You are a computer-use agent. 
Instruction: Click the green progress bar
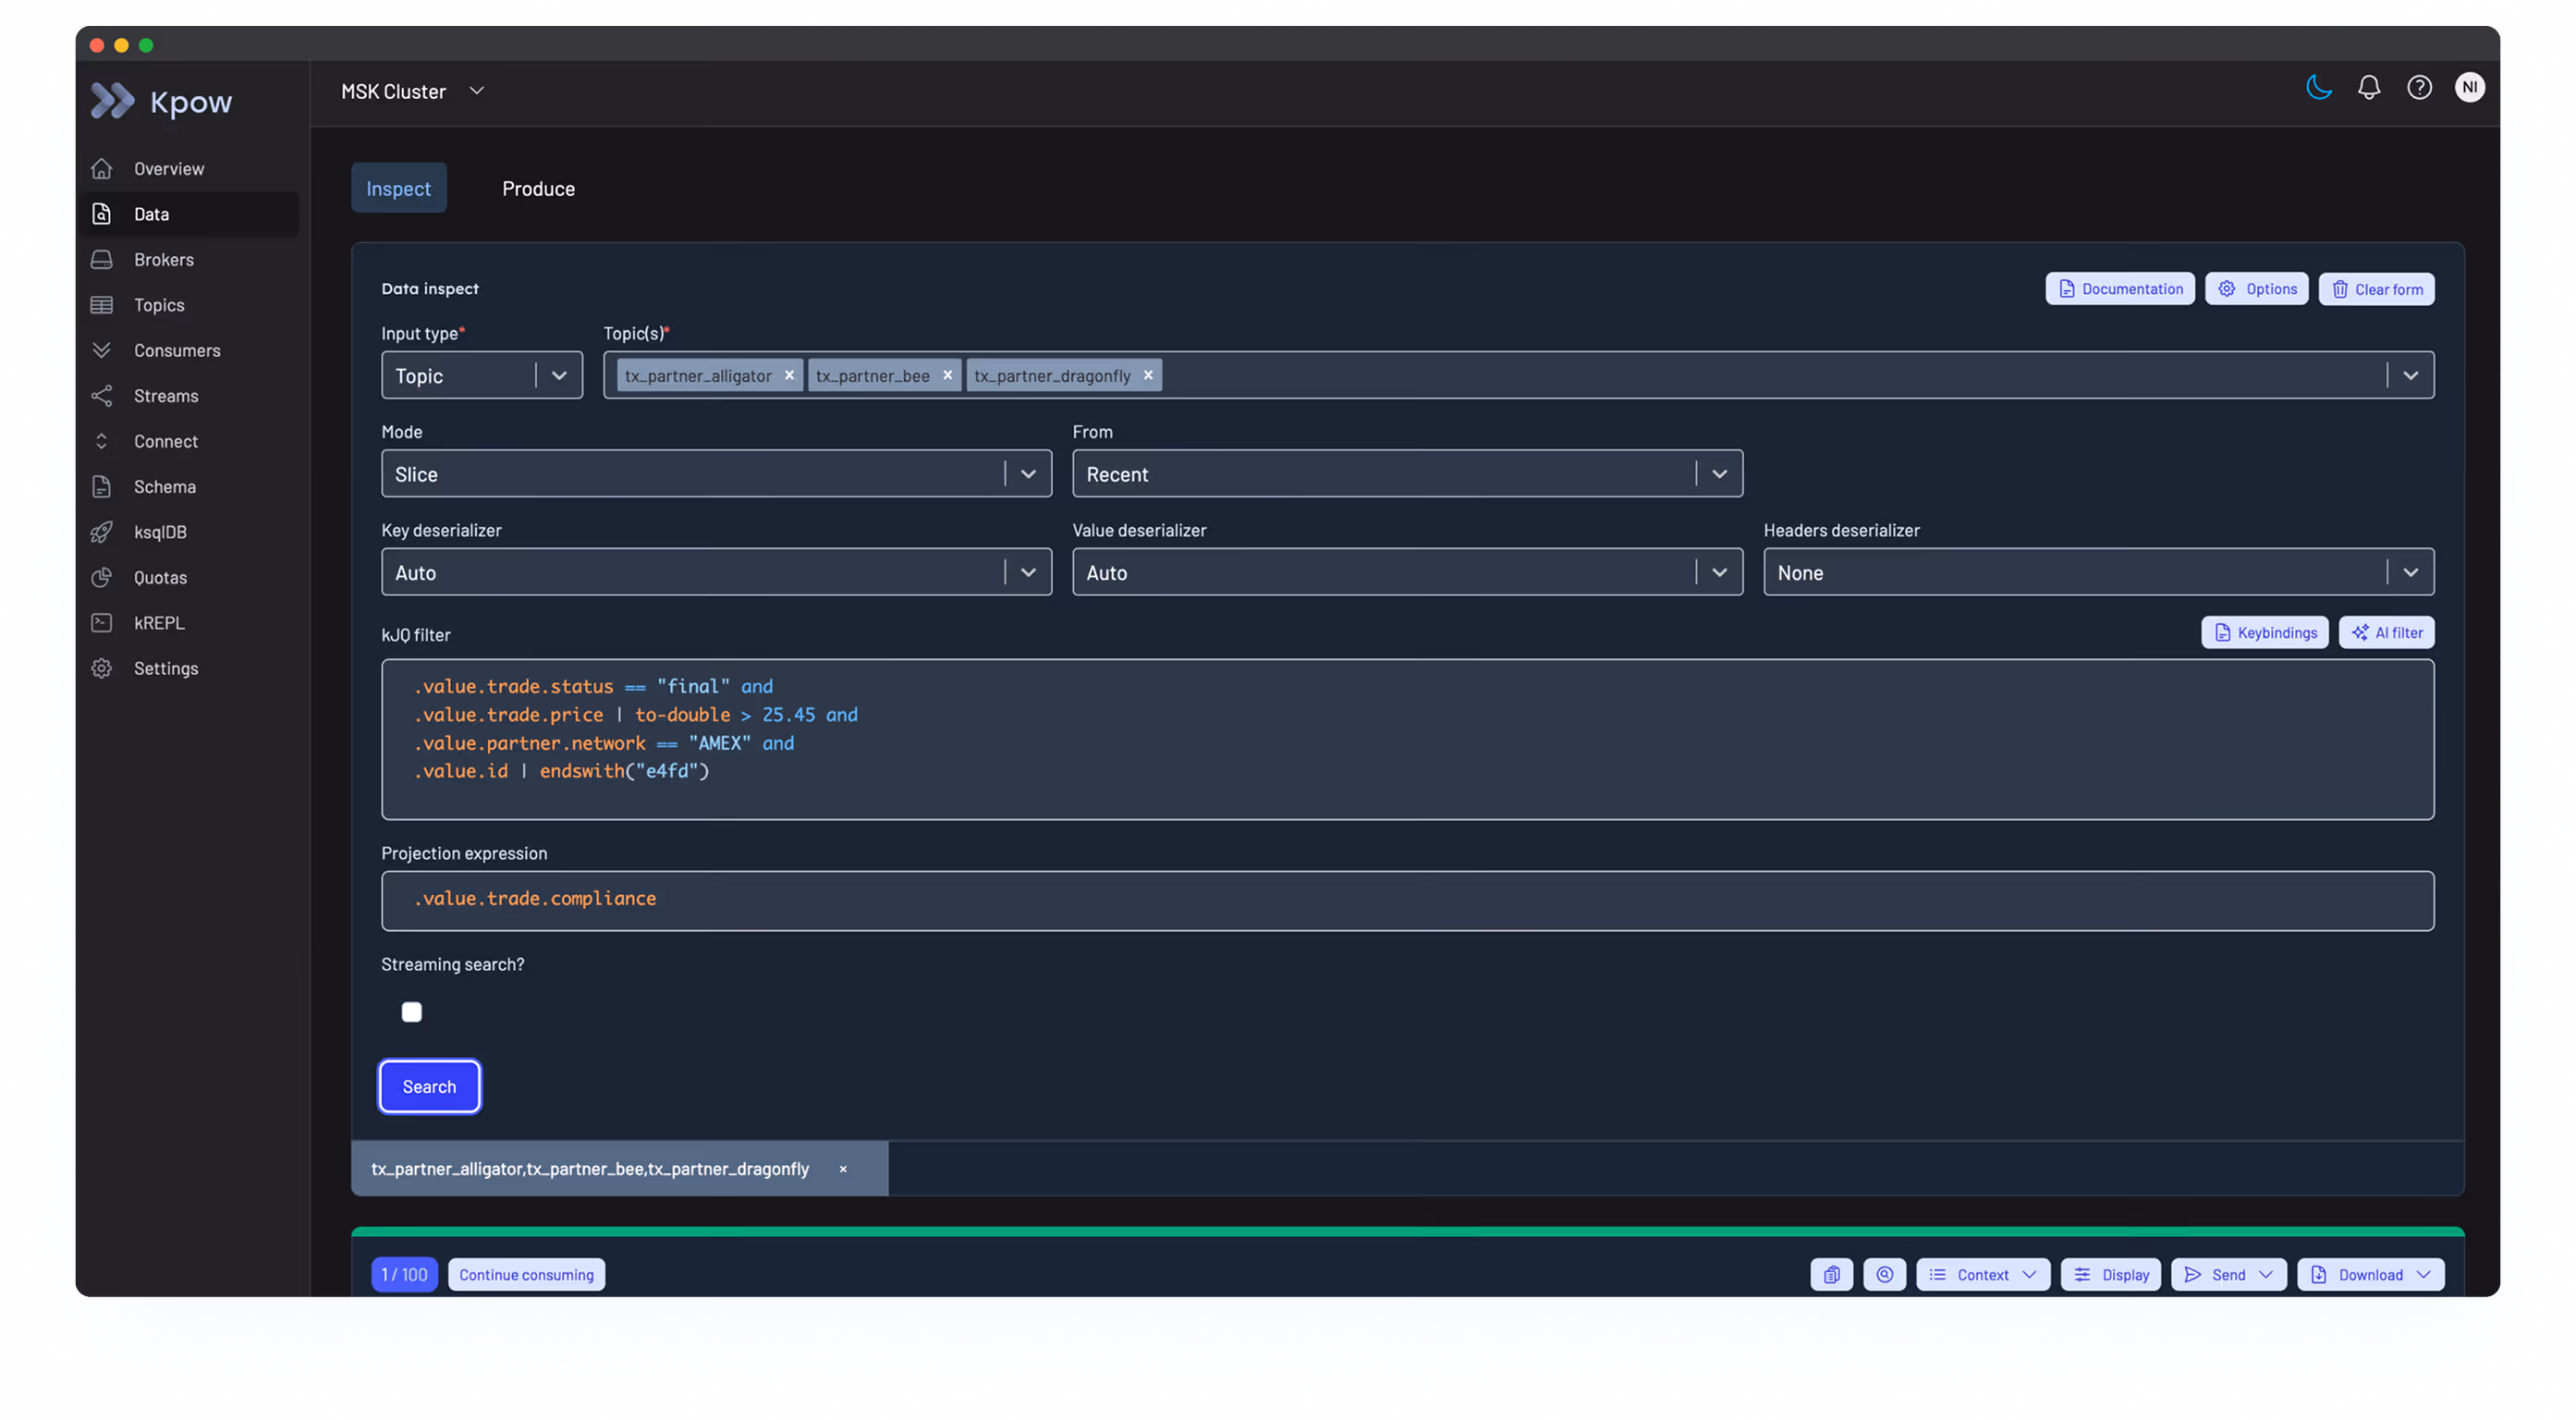1406,1231
